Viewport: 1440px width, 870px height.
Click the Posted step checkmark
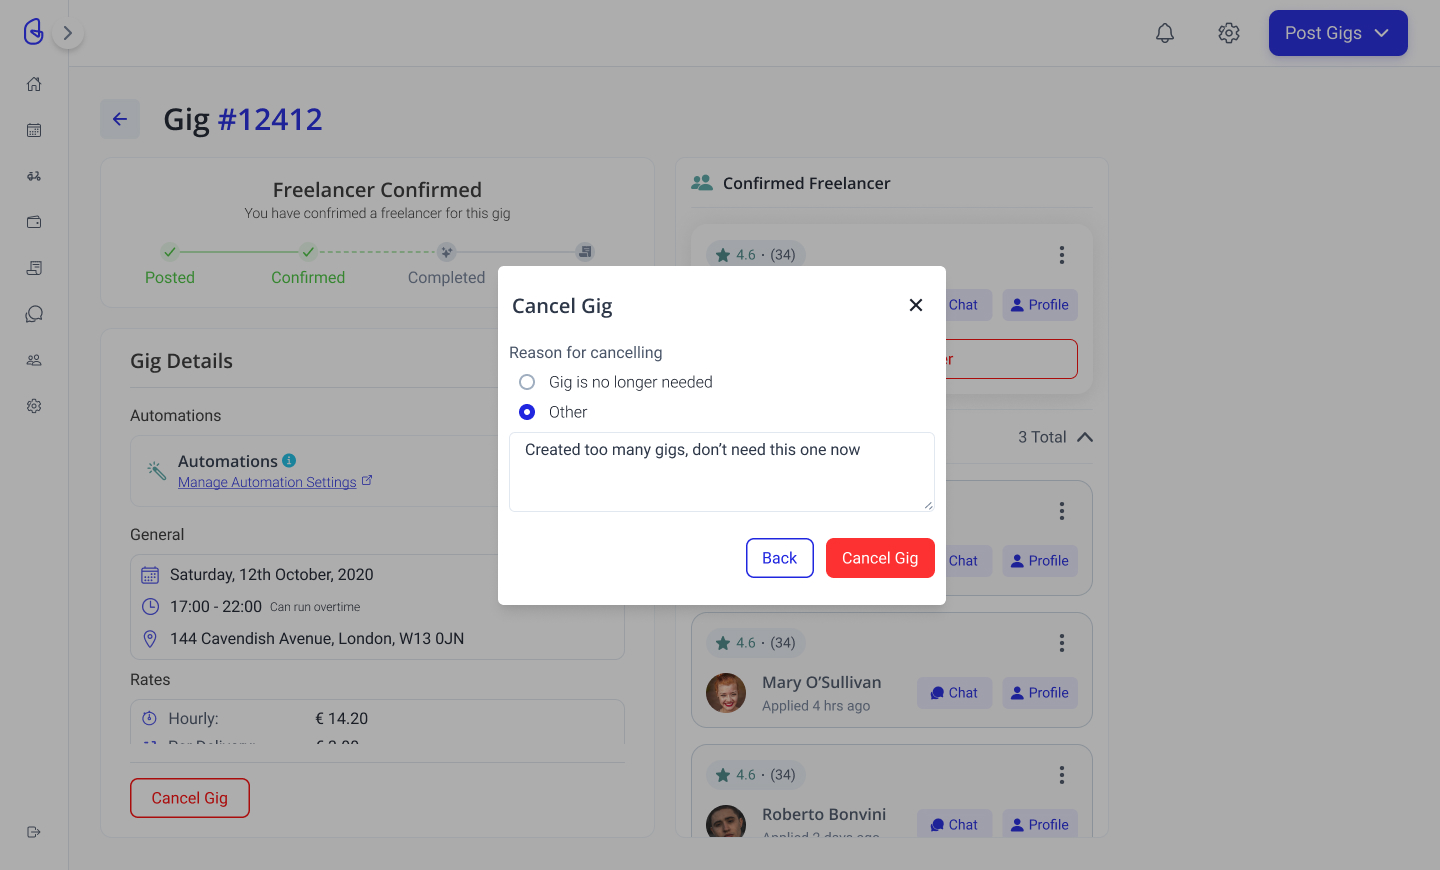coord(170,252)
